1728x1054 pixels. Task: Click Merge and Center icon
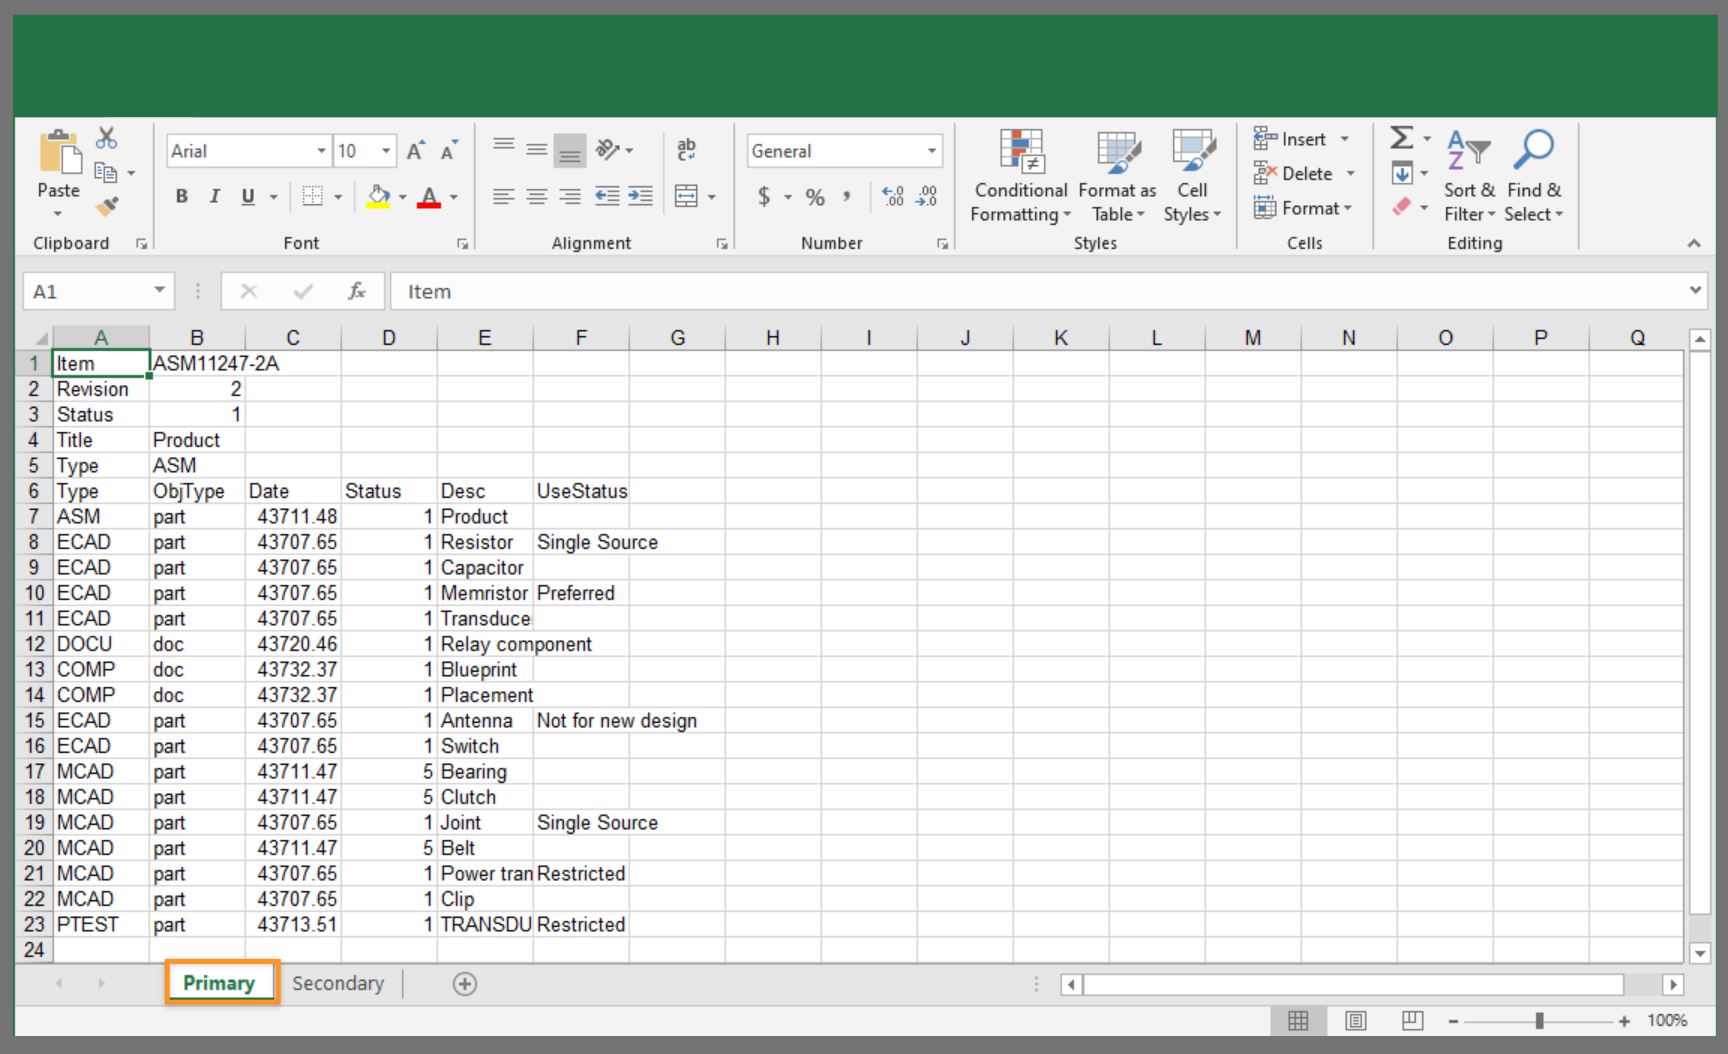click(x=686, y=196)
